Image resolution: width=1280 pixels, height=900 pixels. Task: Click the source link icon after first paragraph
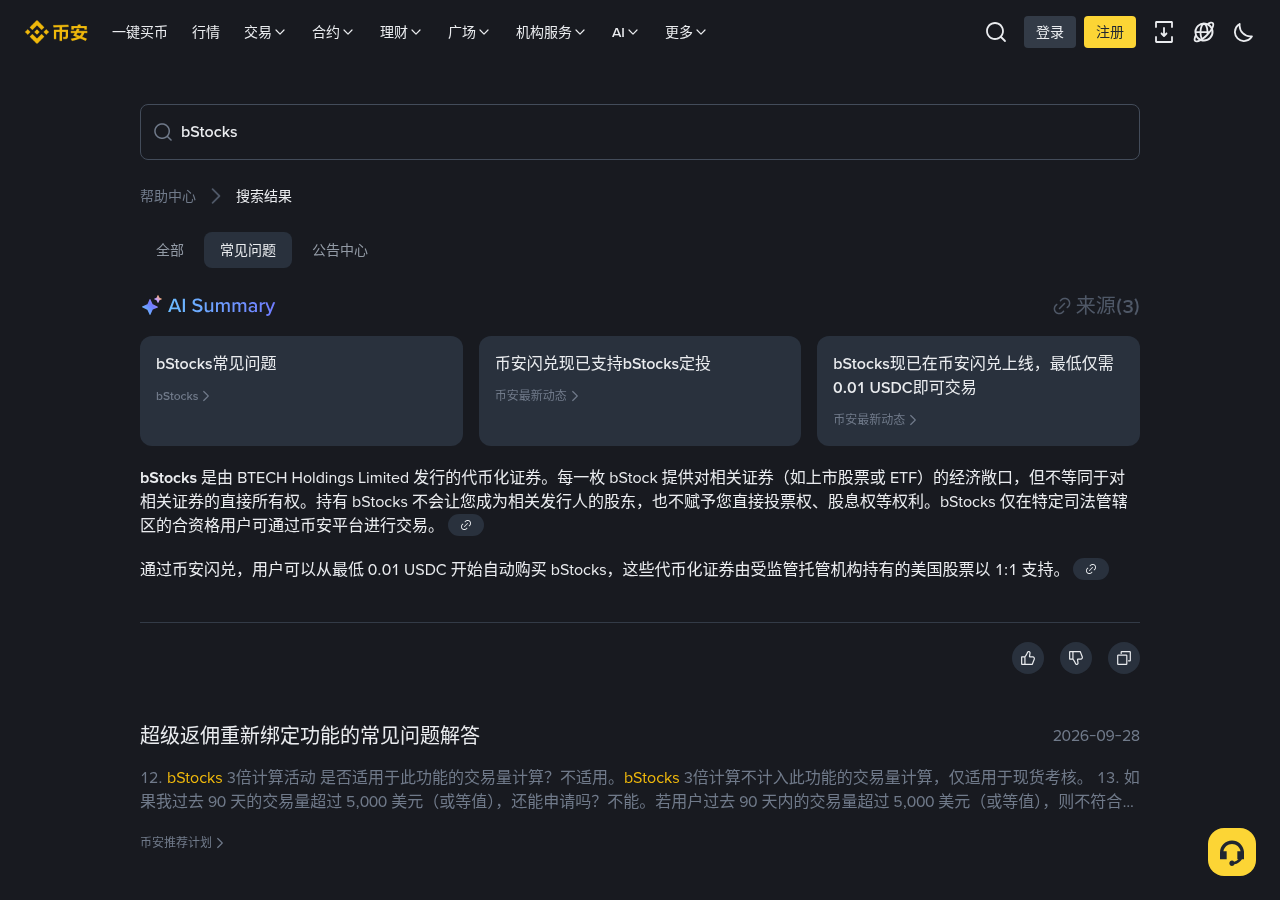coord(466,525)
